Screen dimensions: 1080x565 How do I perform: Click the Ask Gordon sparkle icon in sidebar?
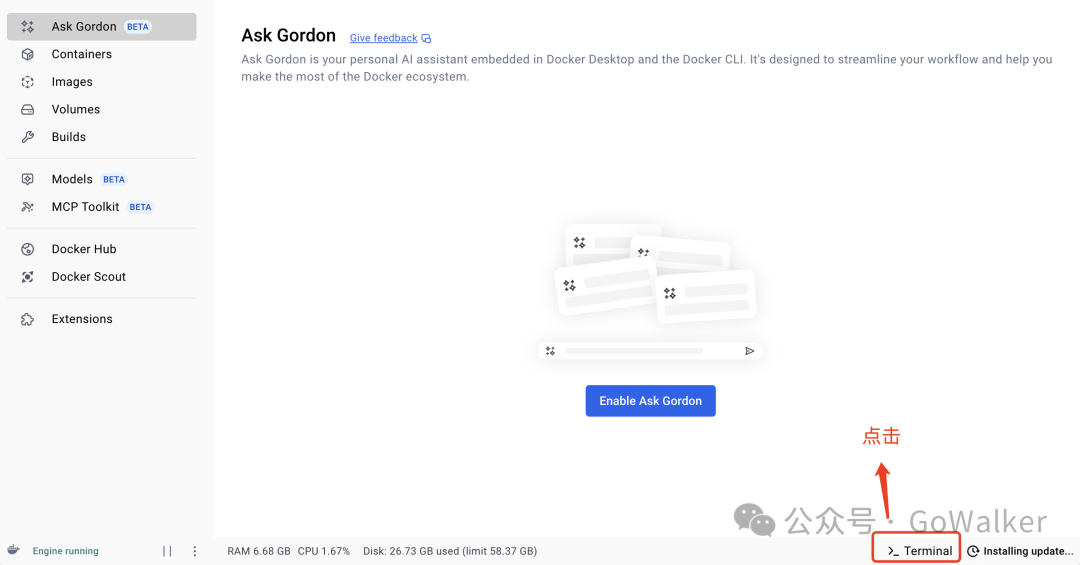pos(28,26)
